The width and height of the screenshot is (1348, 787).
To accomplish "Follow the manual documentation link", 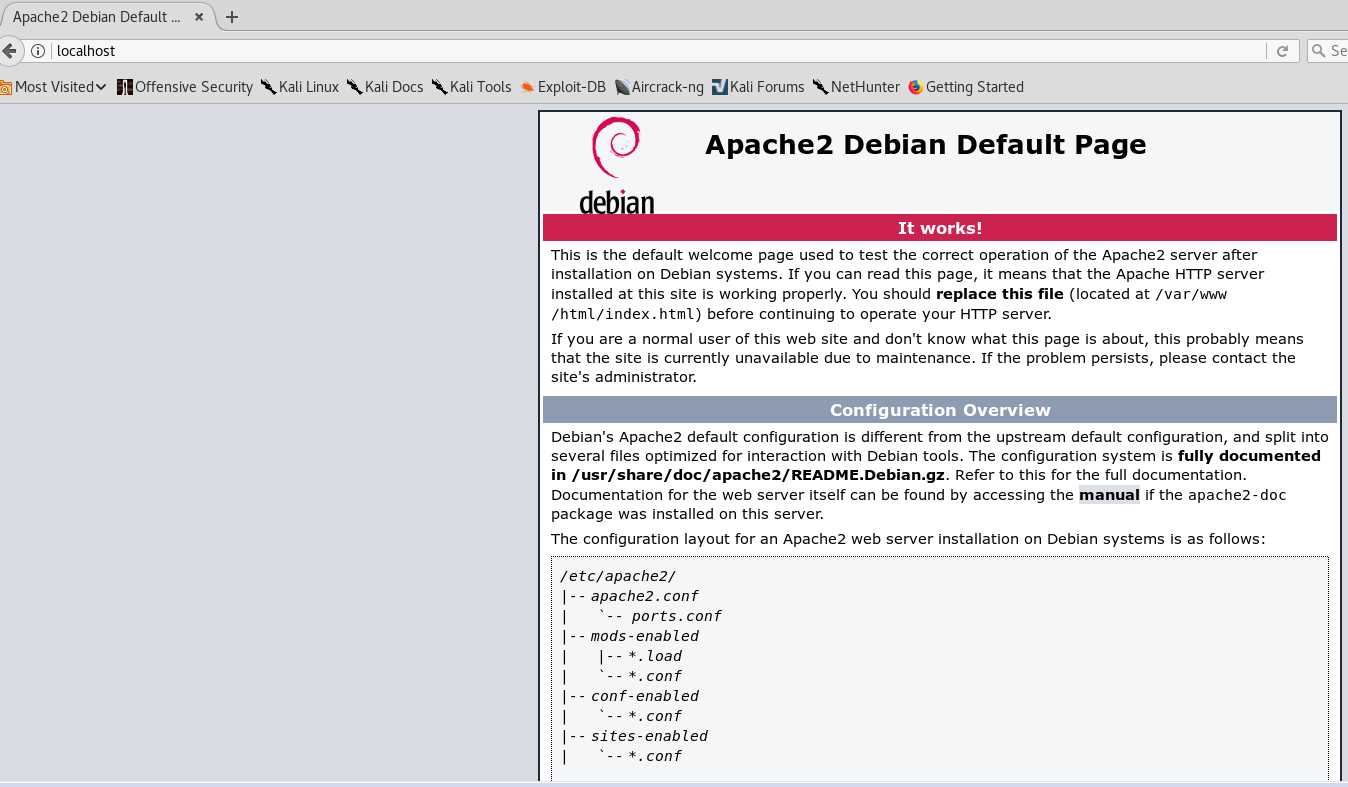I will coord(1109,495).
